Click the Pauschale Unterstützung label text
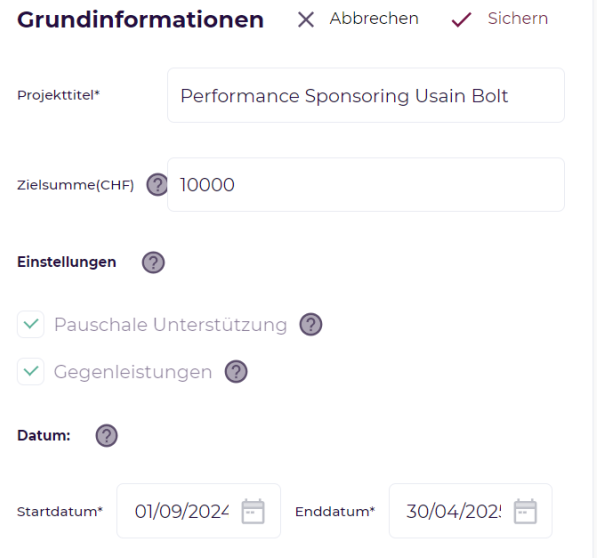This screenshot has height=558, width=597. pos(171,325)
